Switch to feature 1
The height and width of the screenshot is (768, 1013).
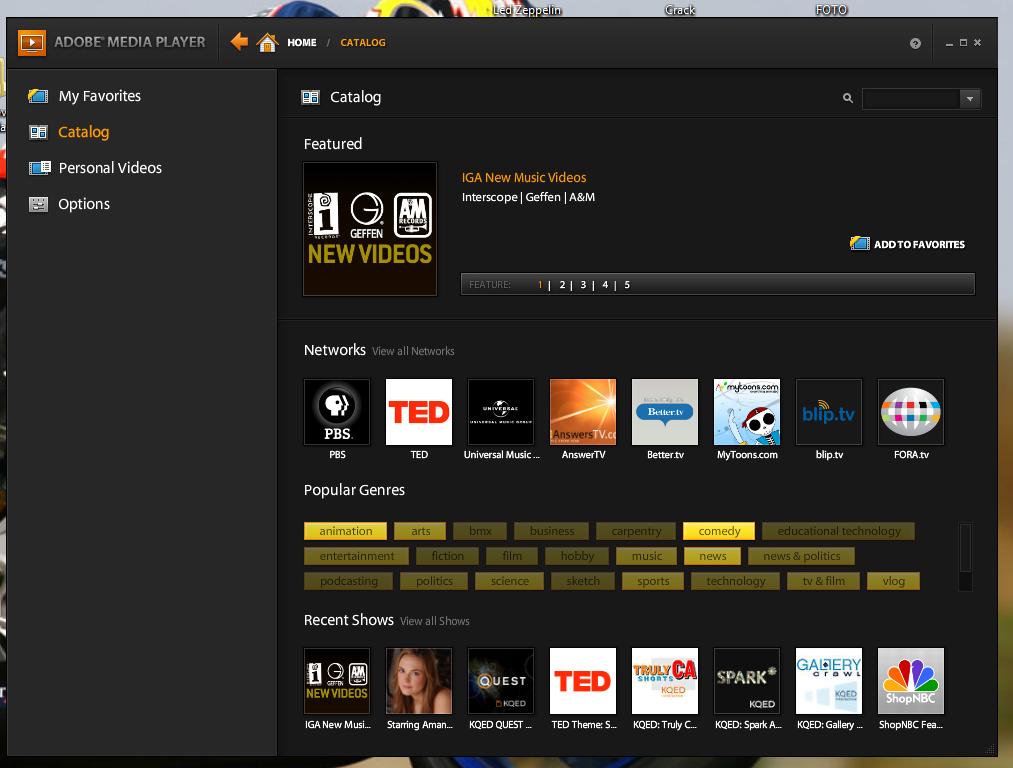(x=540, y=285)
